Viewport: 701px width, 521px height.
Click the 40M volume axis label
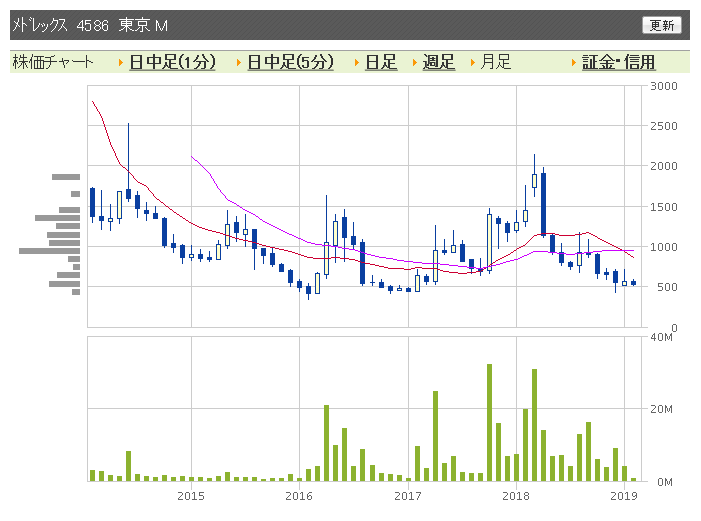click(662, 337)
